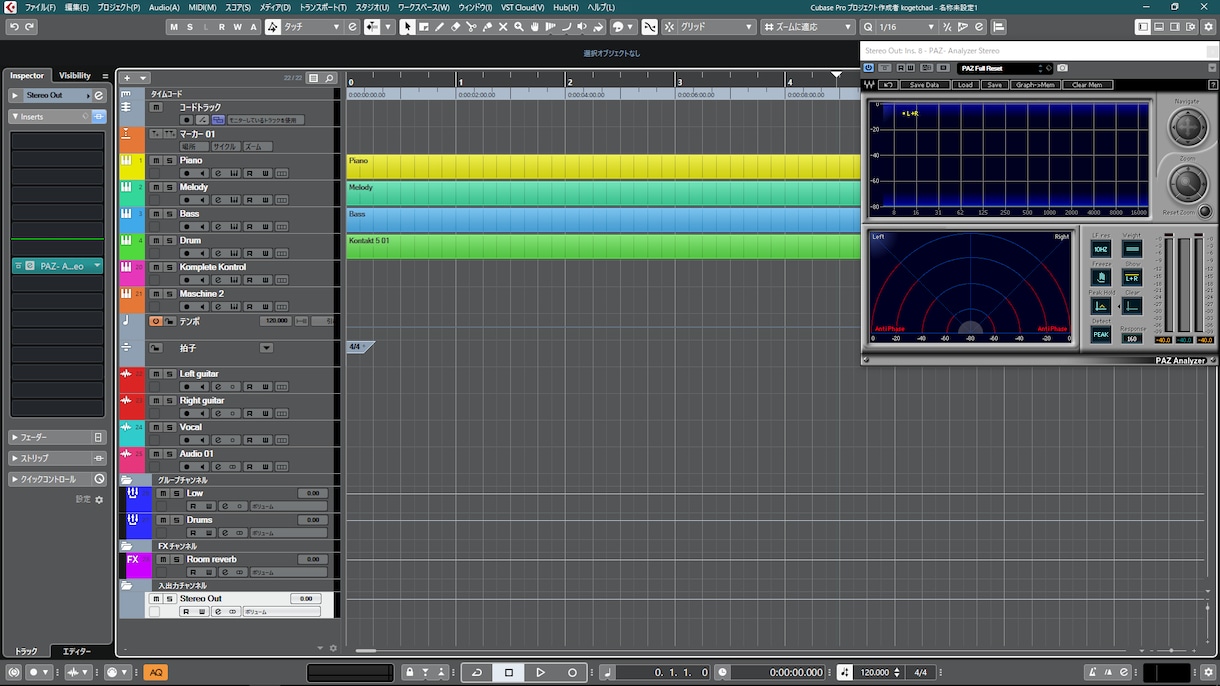Viewport: 1220px width, 686px height.
Task: Click the Undo arrow in toolbar
Action: 14,27
